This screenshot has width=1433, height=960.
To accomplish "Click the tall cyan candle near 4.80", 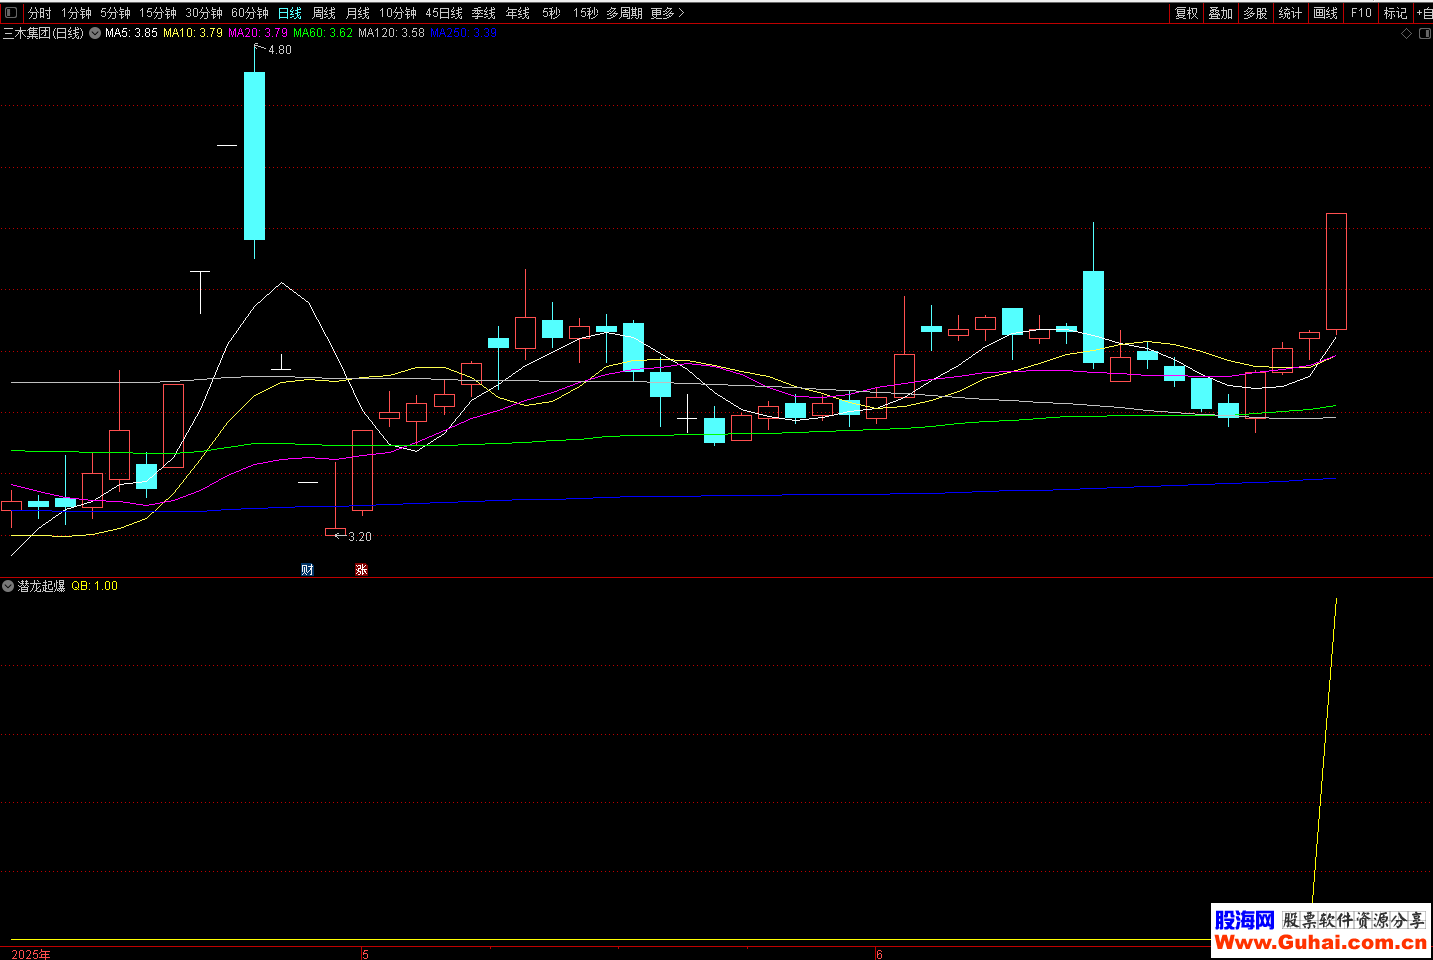I will pyautogui.click(x=255, y=155).
